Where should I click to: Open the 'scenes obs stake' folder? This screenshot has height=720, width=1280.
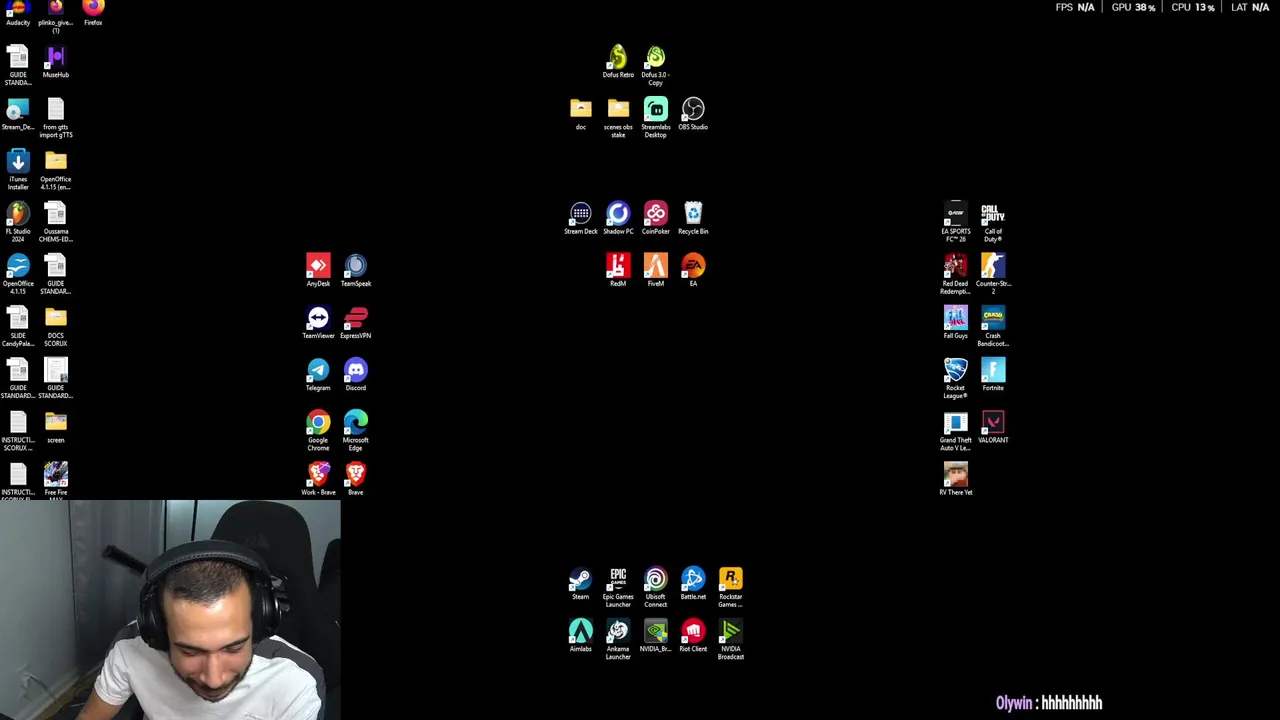click(618, 117)
